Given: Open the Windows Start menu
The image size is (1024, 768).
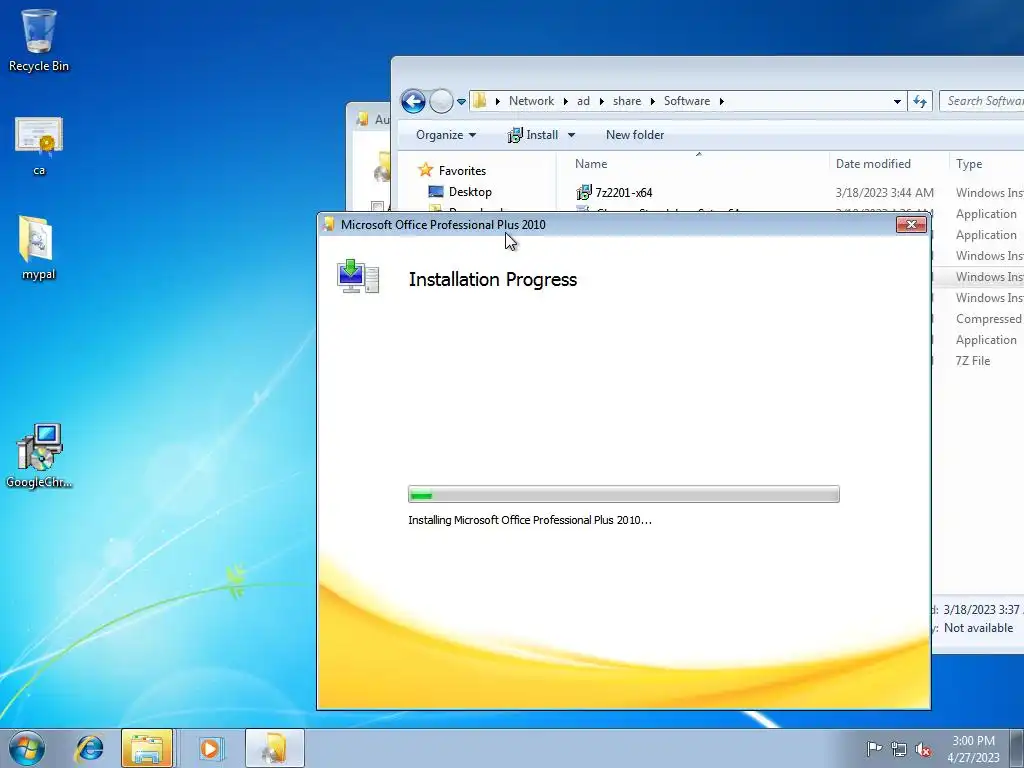Looking at the screenshot, I should 27,748.
